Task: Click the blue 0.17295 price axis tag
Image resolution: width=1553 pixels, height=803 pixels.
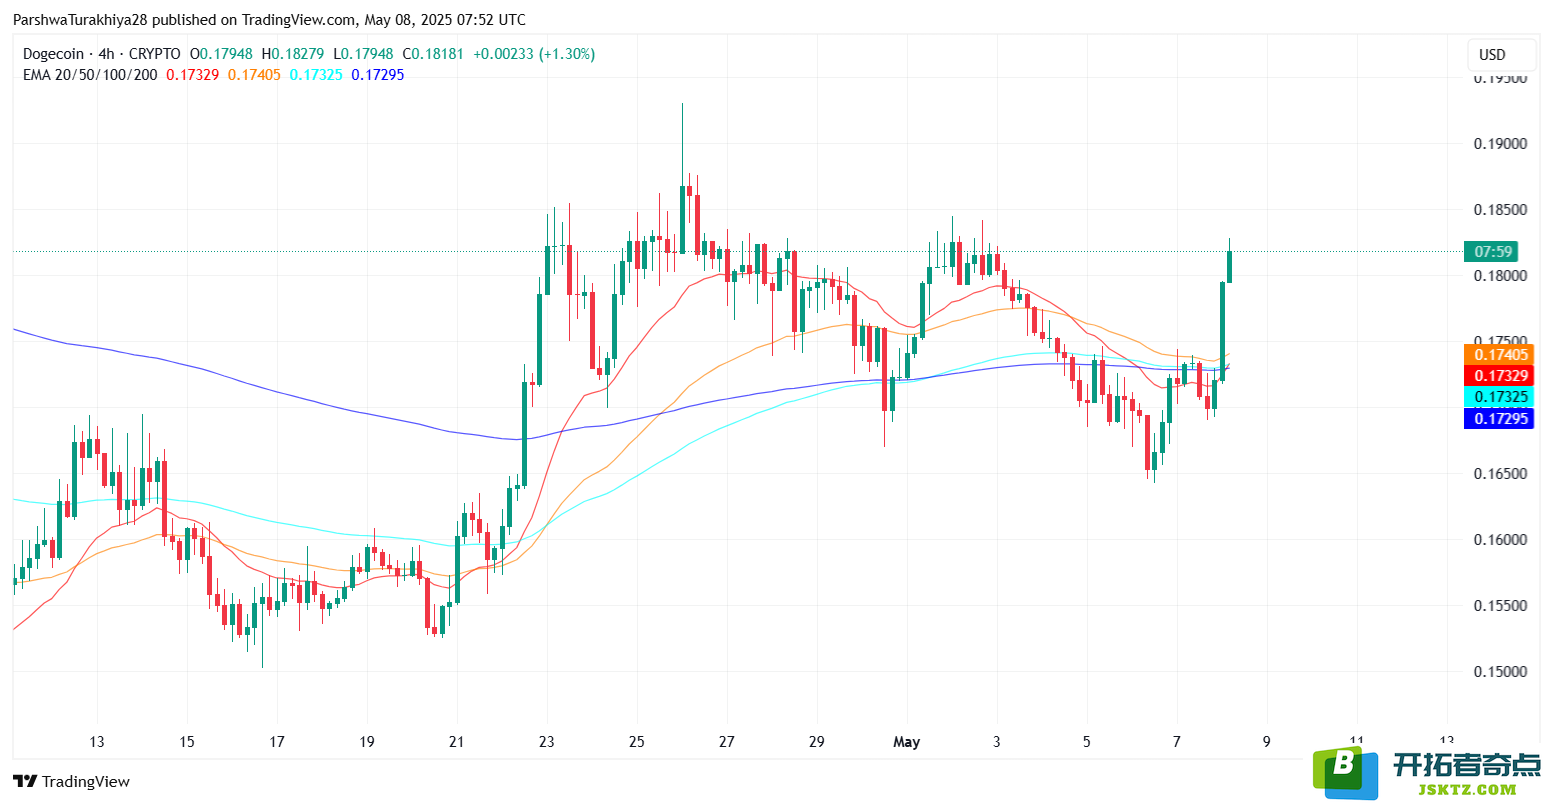Action: 1498,418
